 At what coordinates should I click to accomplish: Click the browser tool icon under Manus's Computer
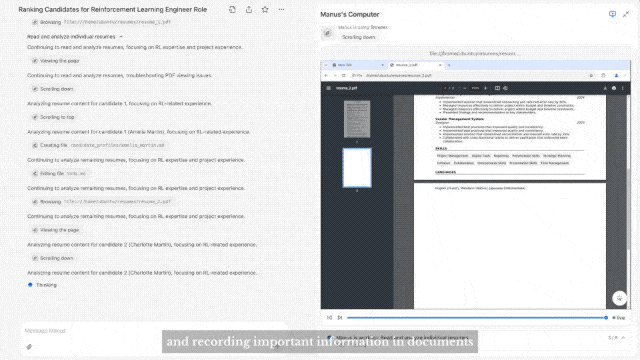coord(327,33)
